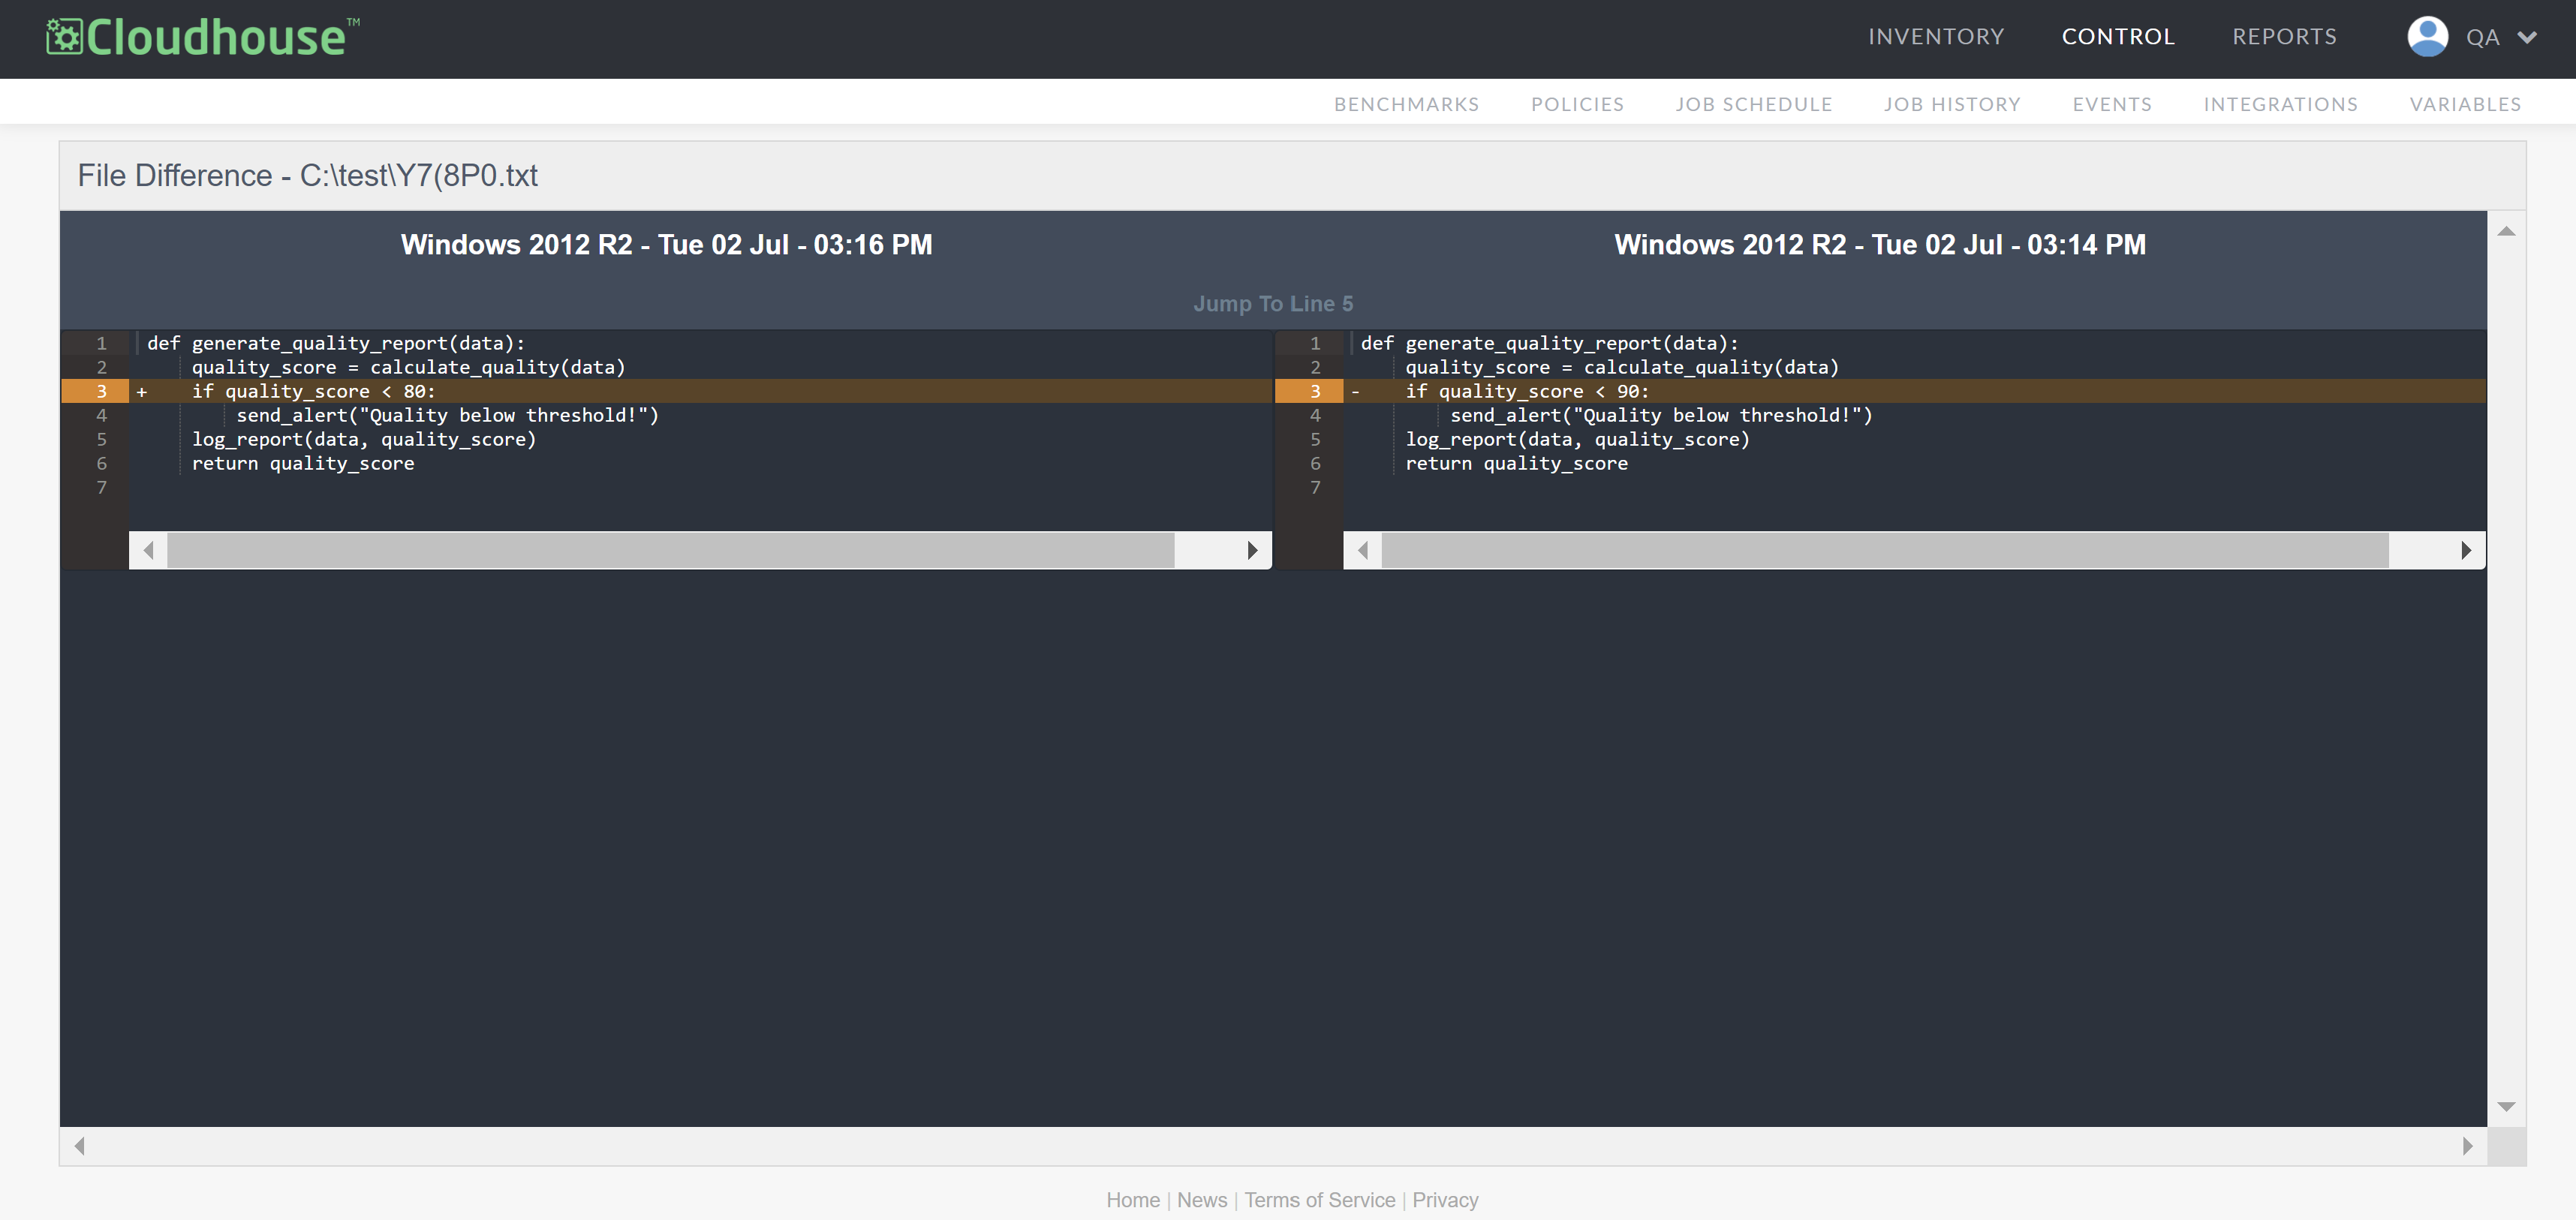Click the Jump To Line 5 link

click(x=1272, y=303)
